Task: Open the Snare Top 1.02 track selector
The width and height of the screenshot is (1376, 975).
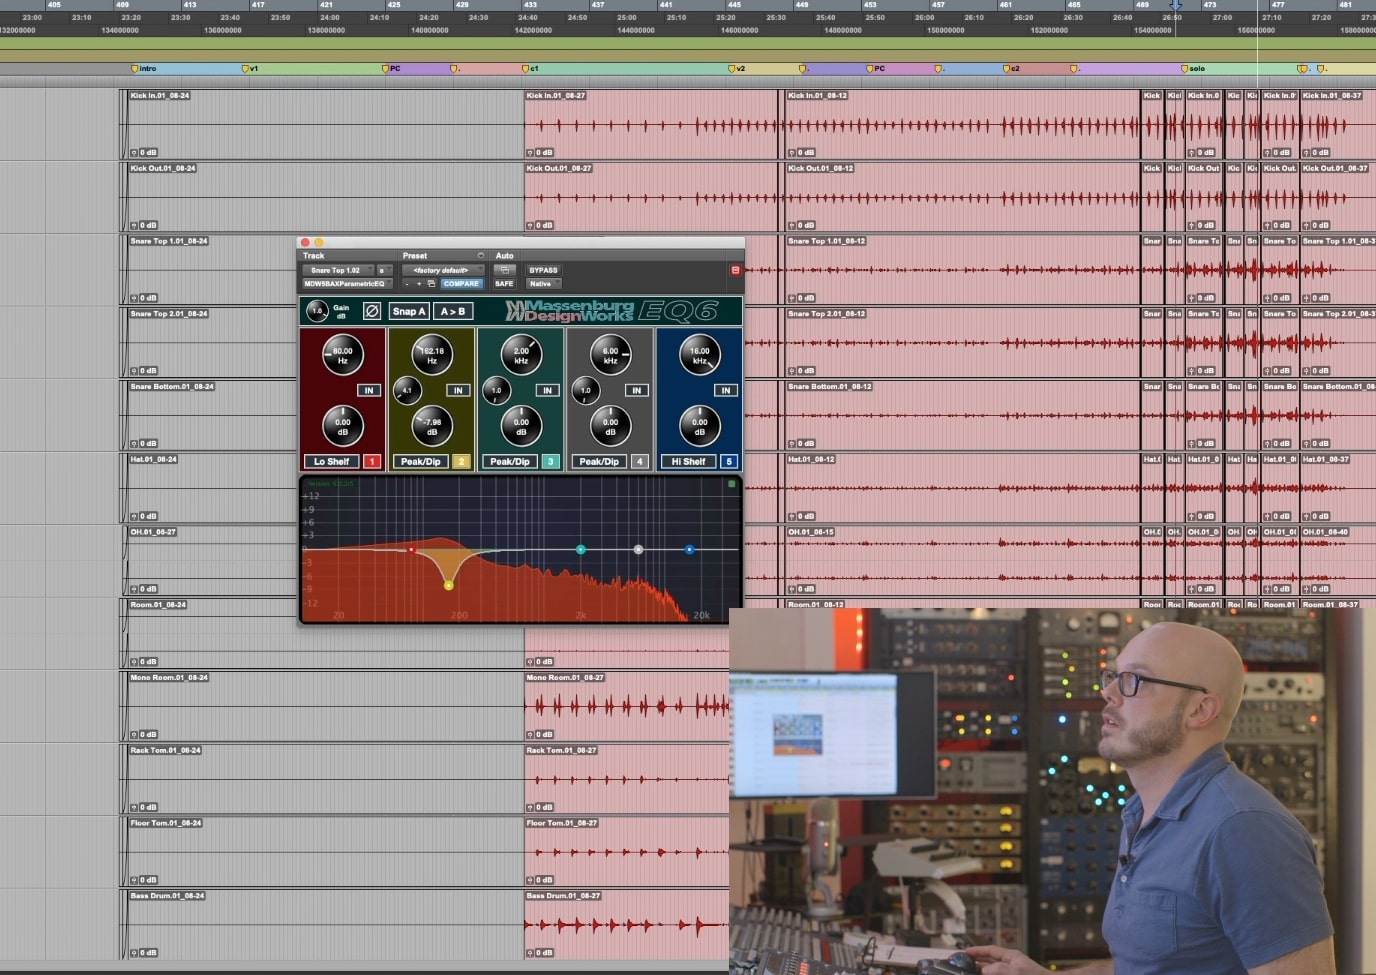Action: 338,270
